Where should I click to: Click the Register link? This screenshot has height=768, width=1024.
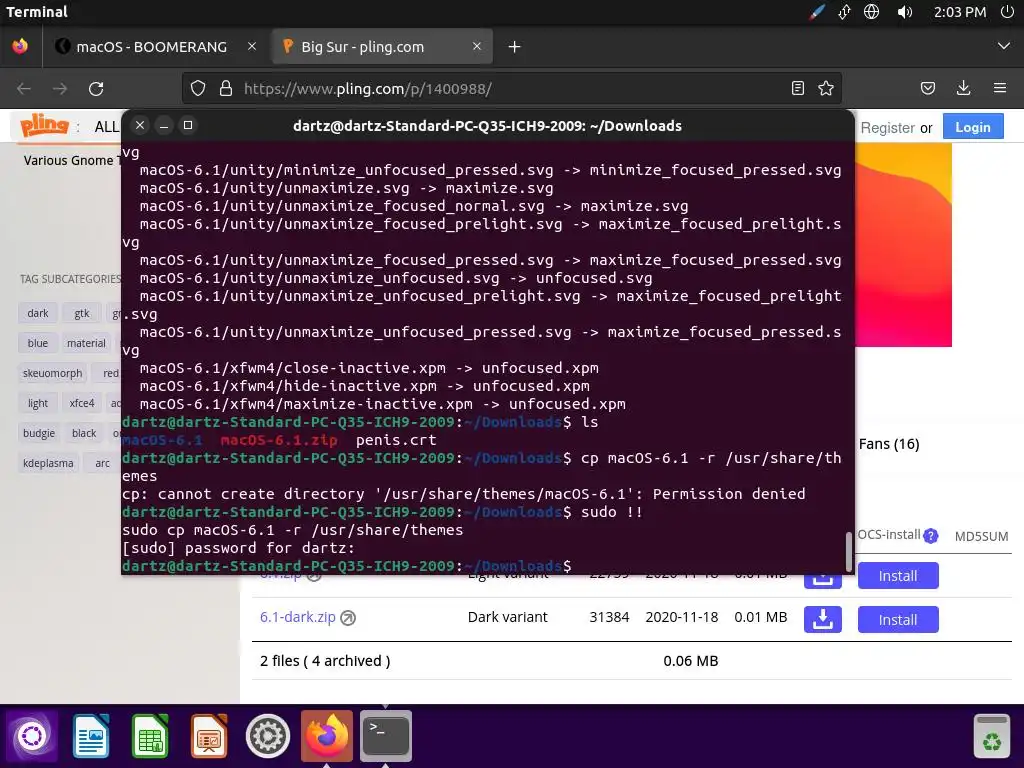pyautogui.click(x=888, y=128)
